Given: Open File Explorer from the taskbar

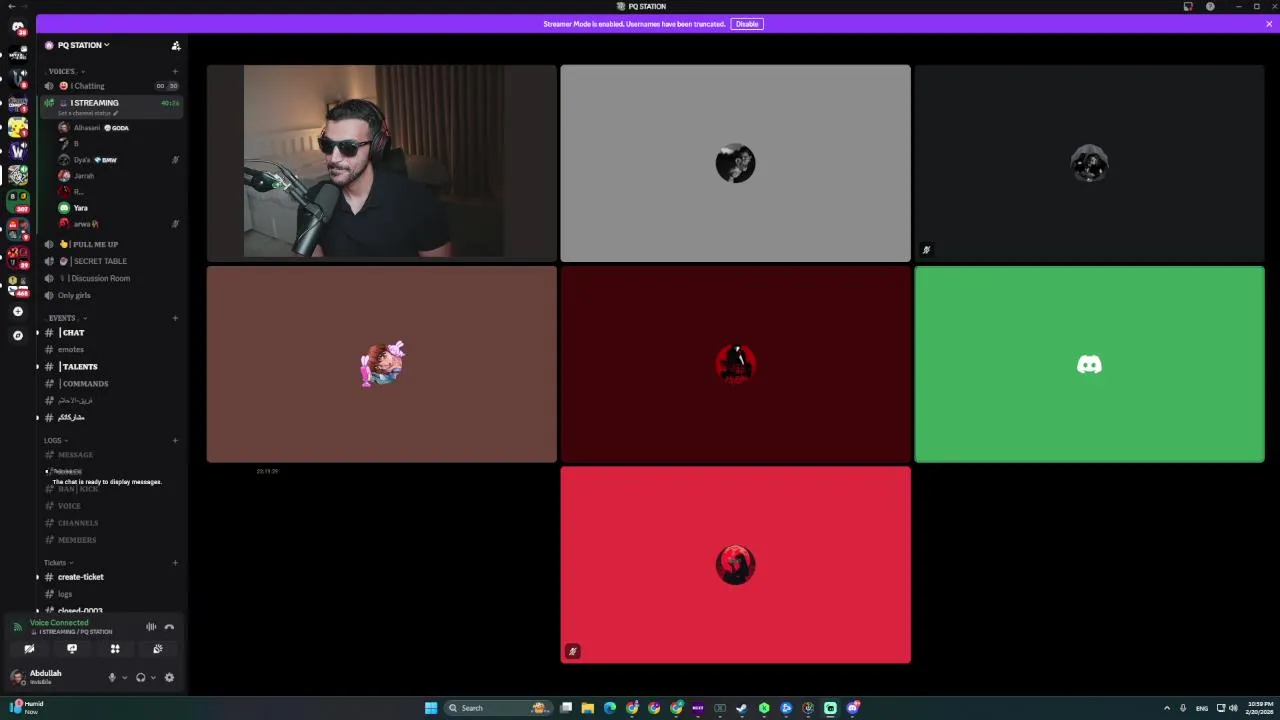Looking at the screenshot, I should pyautogui.click(x=588, y=708).
